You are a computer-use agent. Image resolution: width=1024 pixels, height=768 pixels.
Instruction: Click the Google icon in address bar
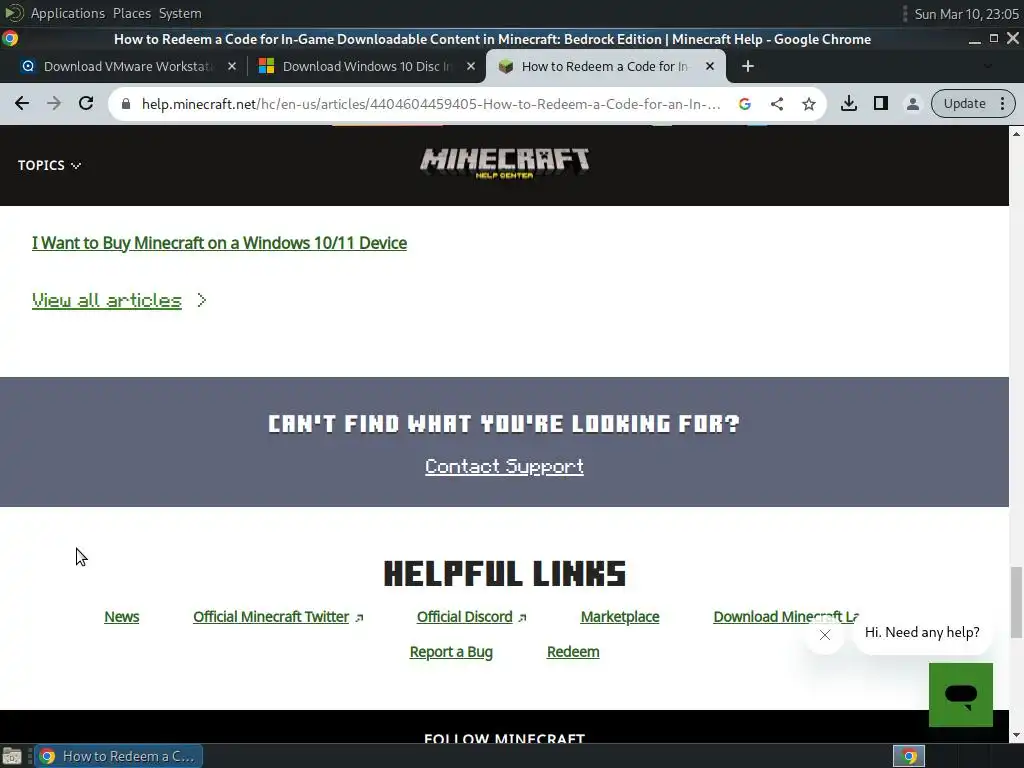(744, 104)
